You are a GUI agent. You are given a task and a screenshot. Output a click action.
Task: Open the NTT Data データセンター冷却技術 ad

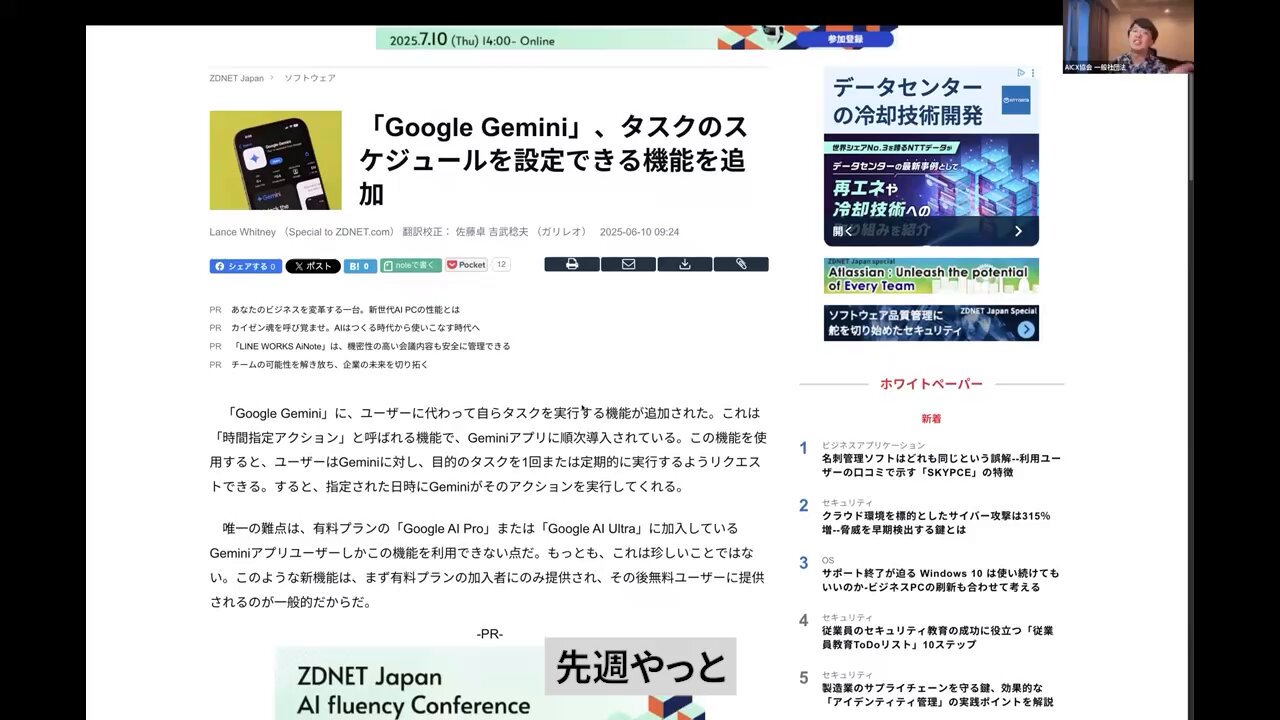coord(931,156)
